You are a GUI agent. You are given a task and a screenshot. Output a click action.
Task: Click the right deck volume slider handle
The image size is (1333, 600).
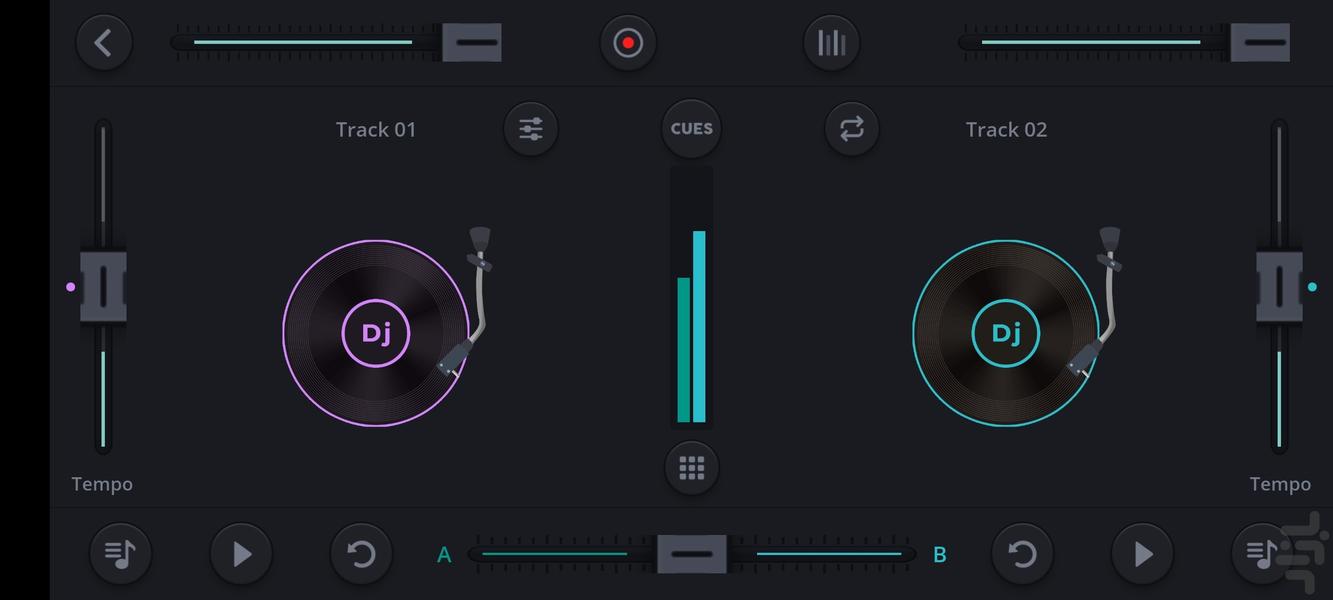click(x=1260, y=43)
